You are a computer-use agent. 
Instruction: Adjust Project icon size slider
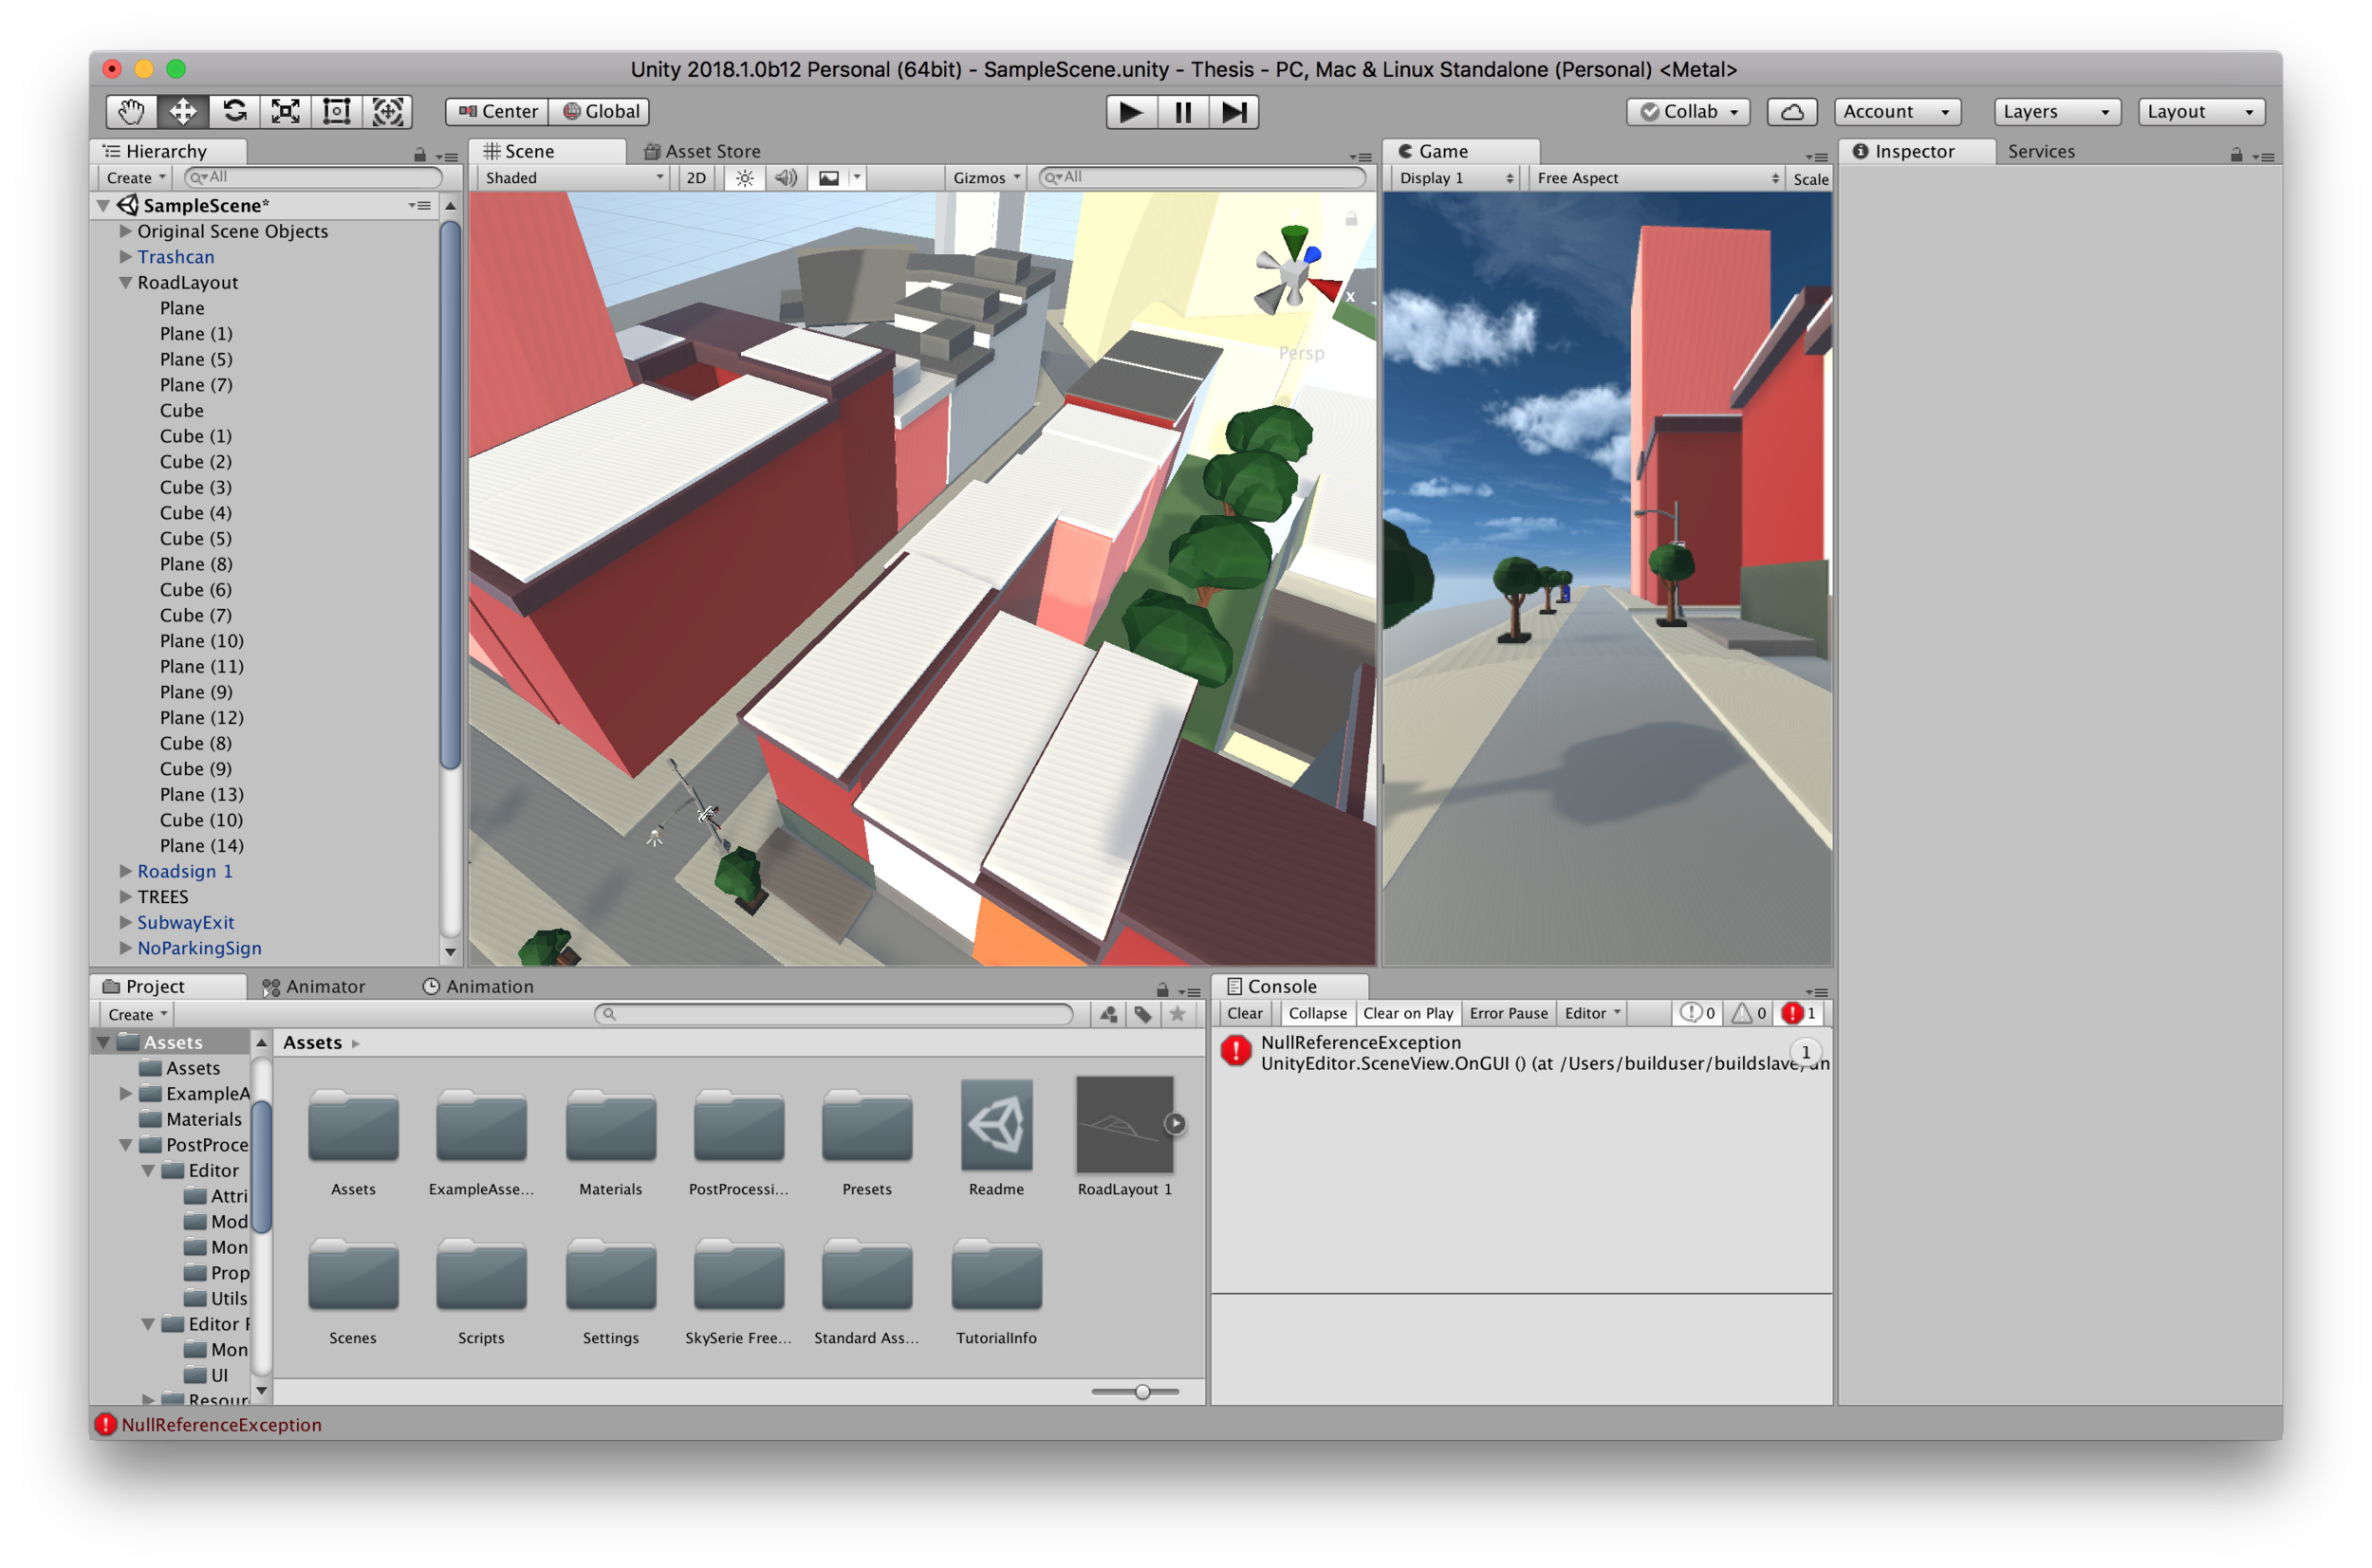[1142, 1392]
